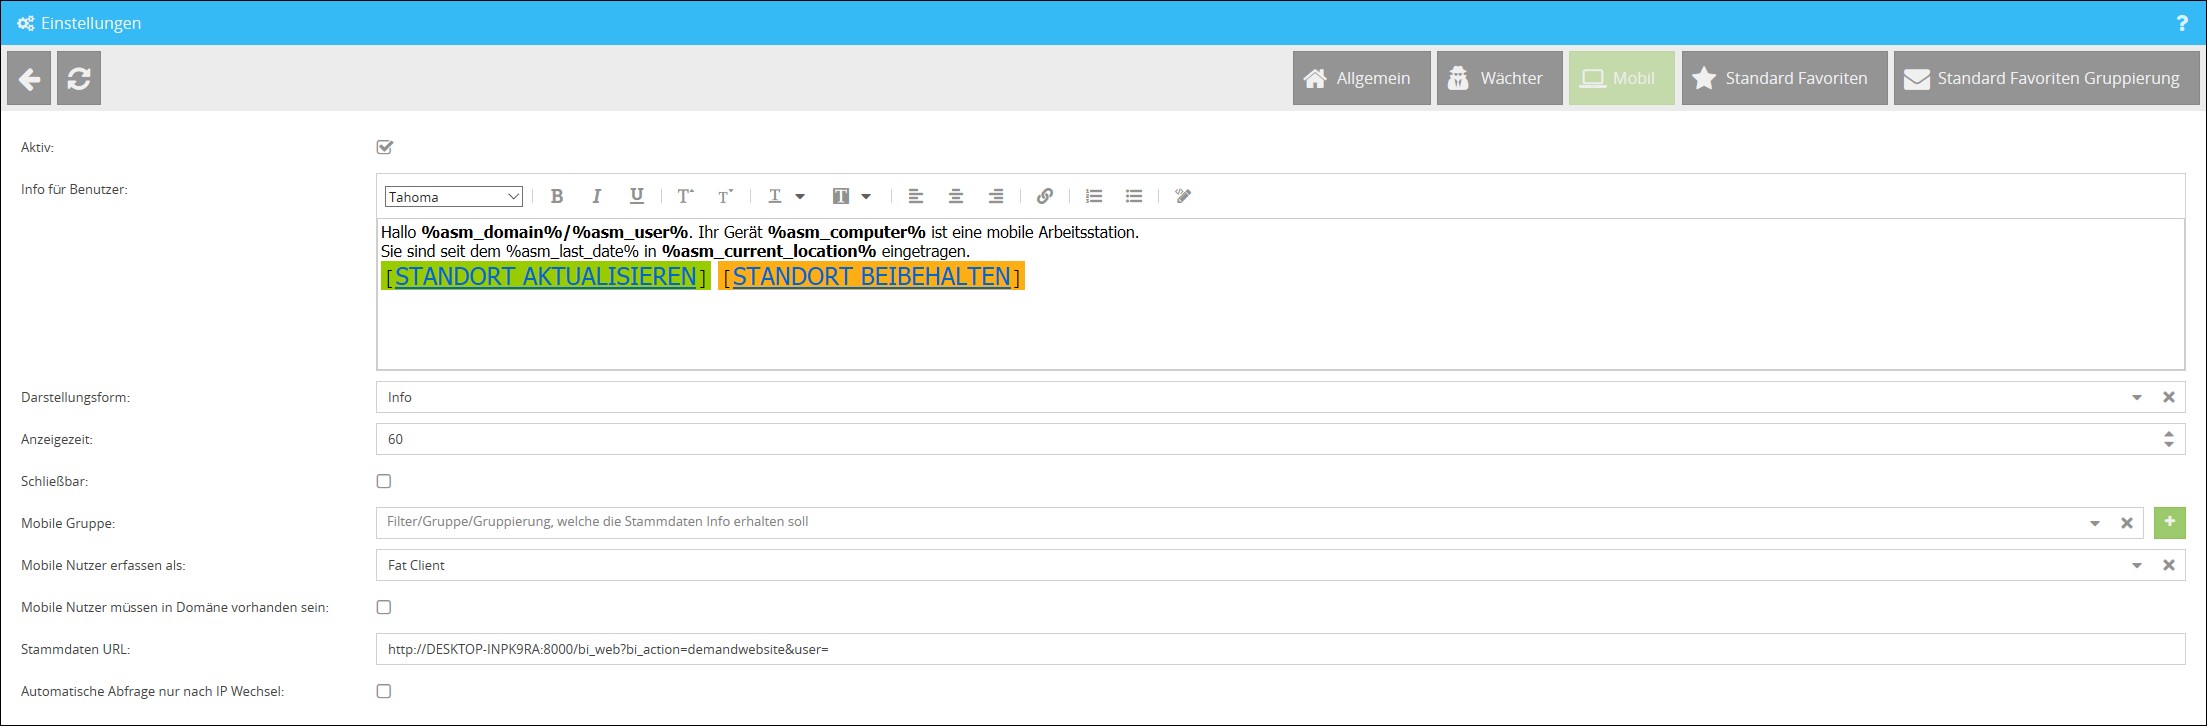Uncheck the Aktiv checkbox
Viewport: 2207px width, 726px height.
pos(385,147)
